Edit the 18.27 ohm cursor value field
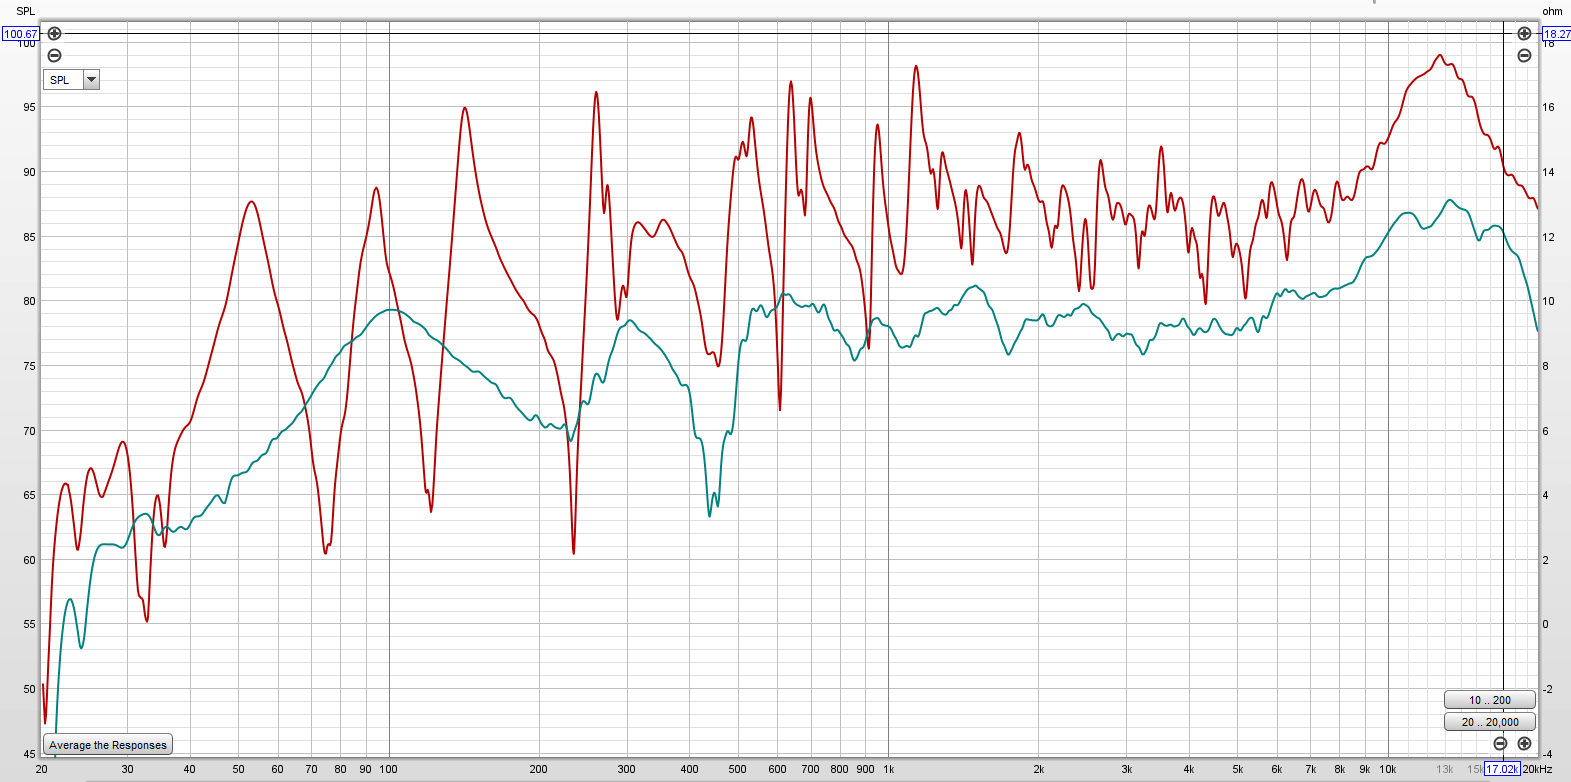This screenshot has width=1571, height=782. (1556, 34)
